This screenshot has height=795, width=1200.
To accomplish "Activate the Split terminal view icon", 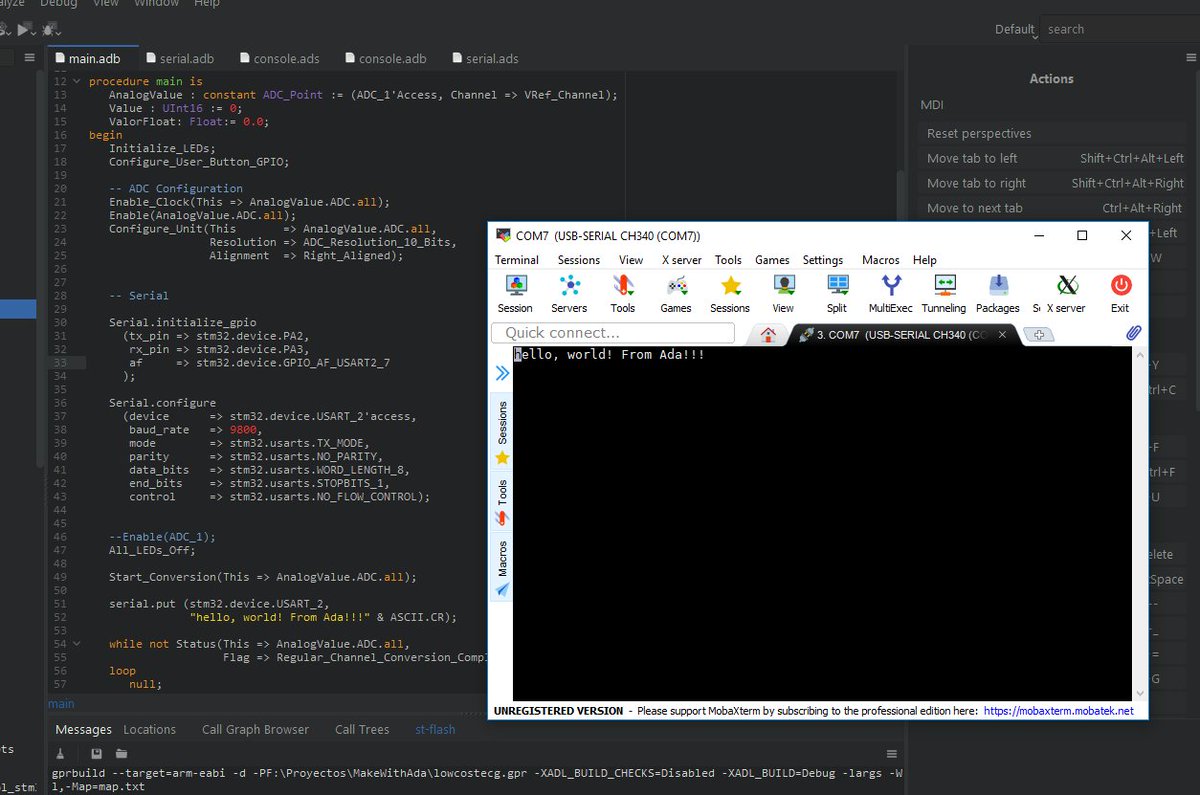I will coord(836,292).
